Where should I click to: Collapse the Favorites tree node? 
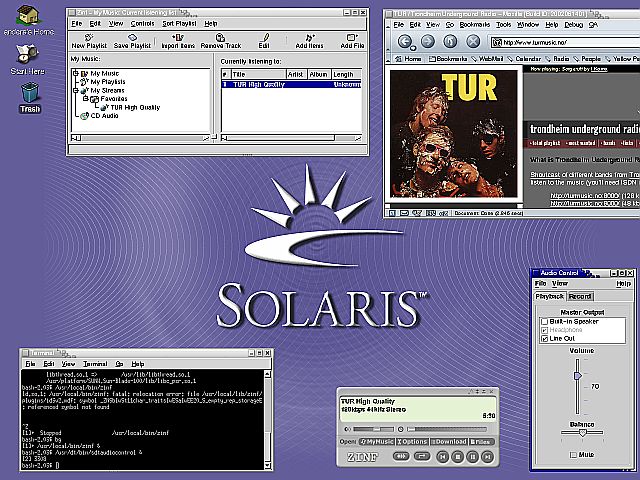(x=86, y=99)
